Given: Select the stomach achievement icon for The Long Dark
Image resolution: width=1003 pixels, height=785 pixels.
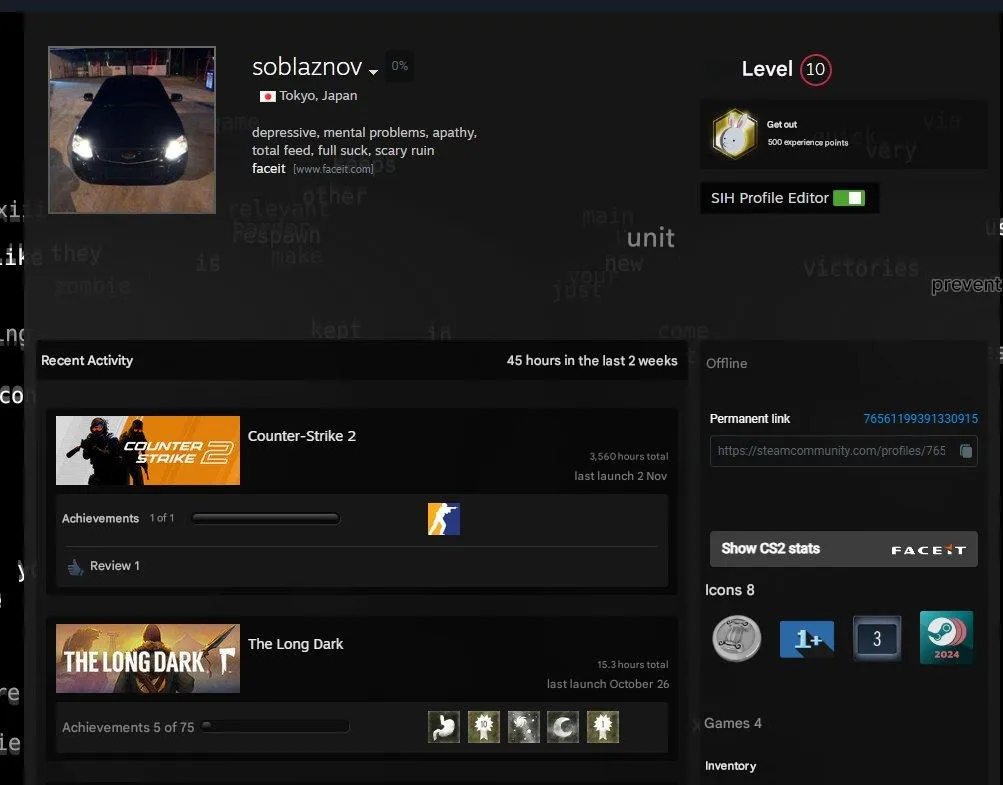Looking at the screenshot, I should [443, 726].
